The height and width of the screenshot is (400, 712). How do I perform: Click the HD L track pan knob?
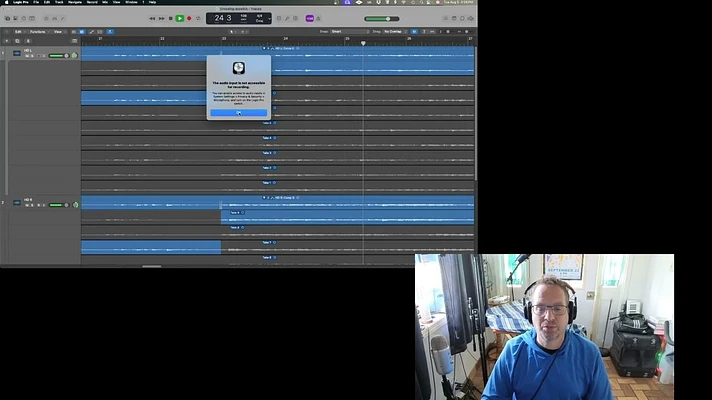pos(74,55)
